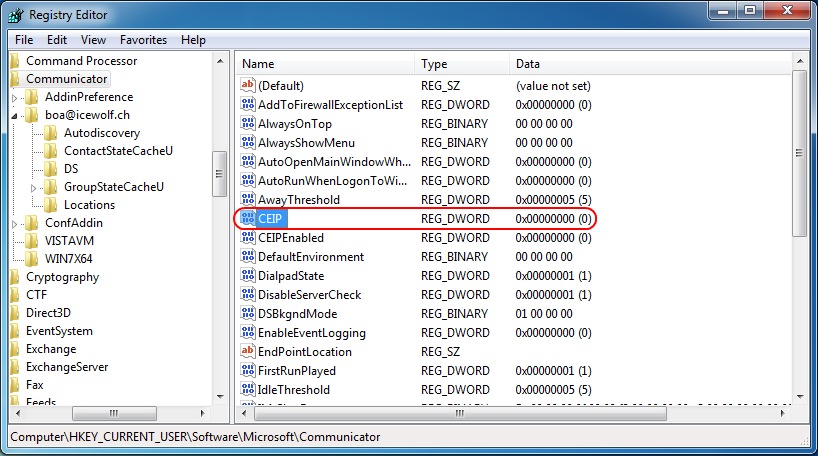
Task: Open the File menu
Action: pyautogui.click(x=24, y=40)
